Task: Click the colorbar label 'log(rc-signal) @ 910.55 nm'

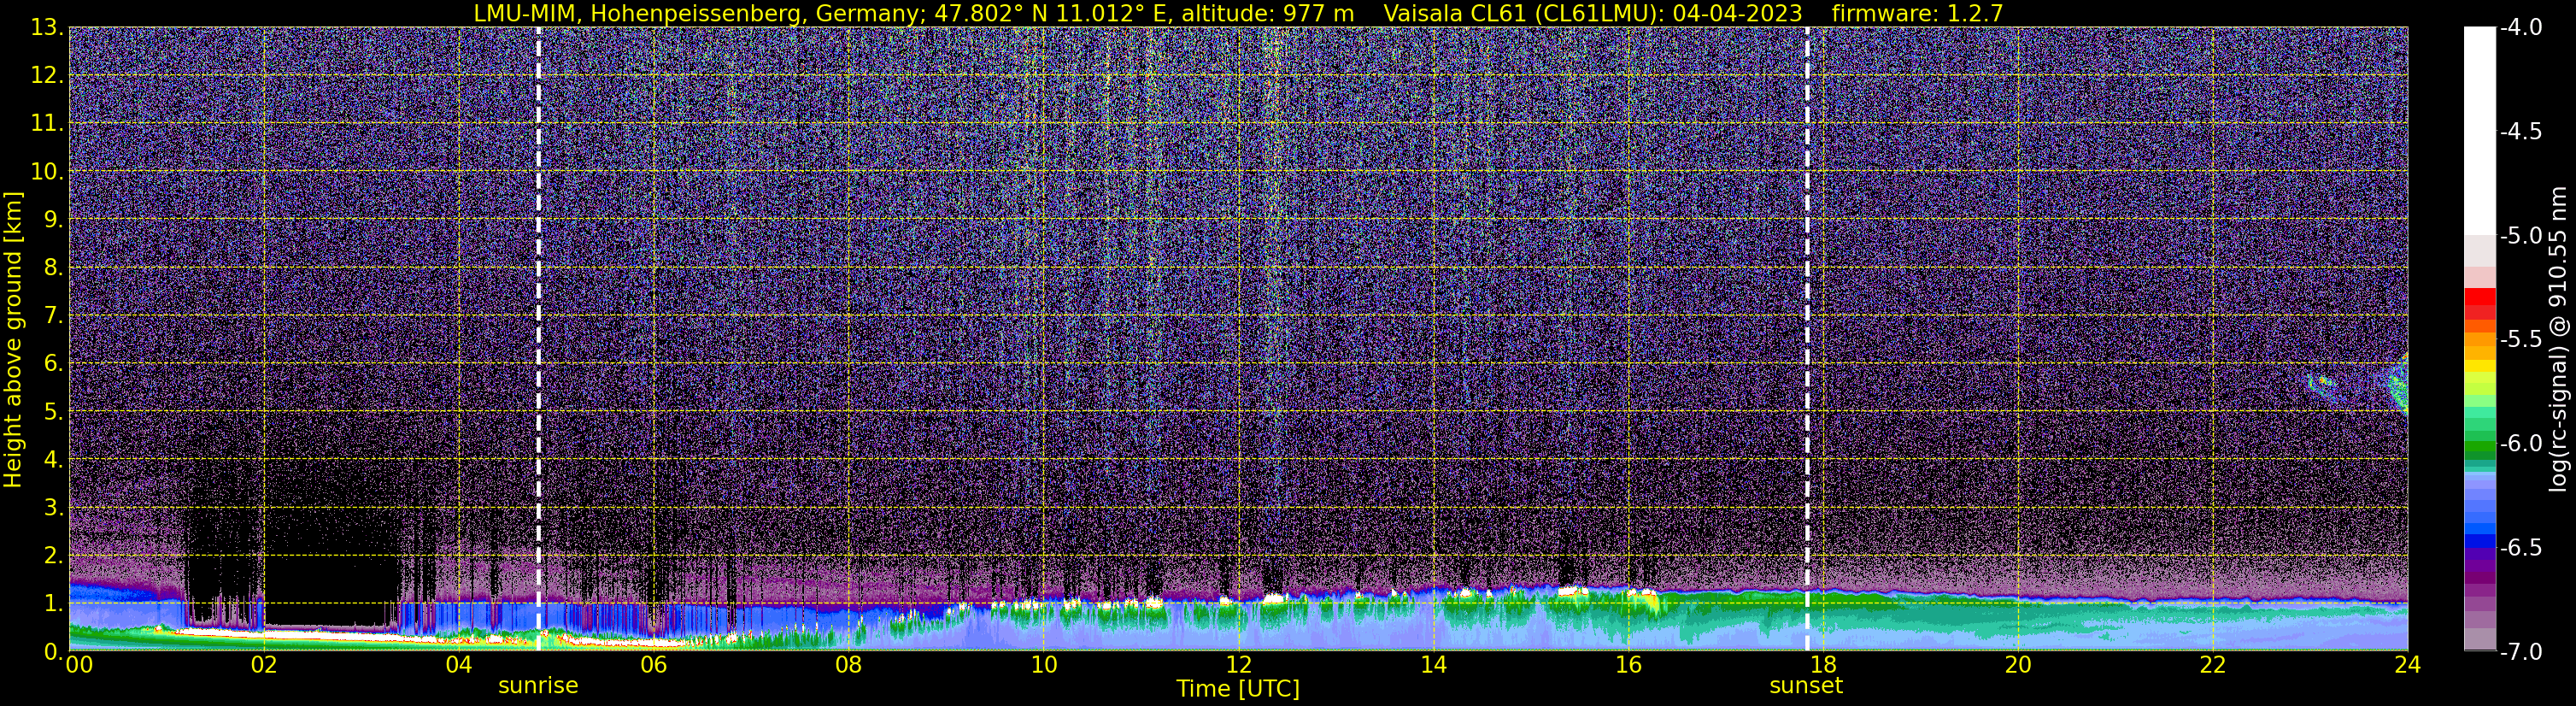Action: coord(2558,339)
